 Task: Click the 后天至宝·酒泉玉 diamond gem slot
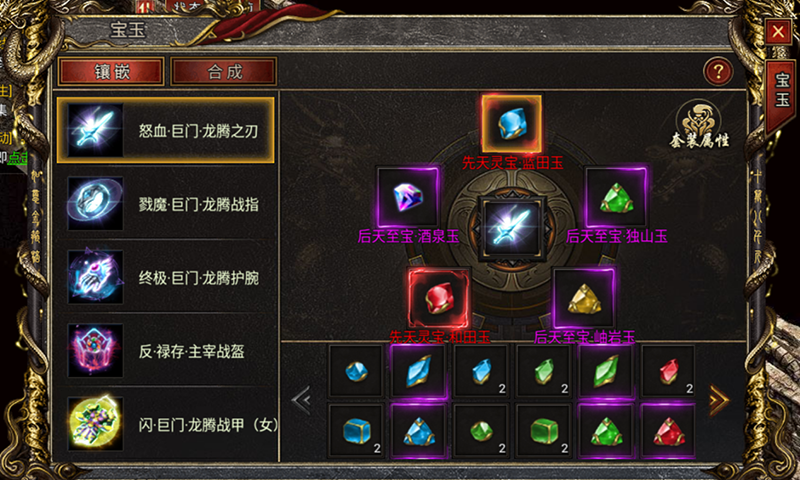click(408, 196)
